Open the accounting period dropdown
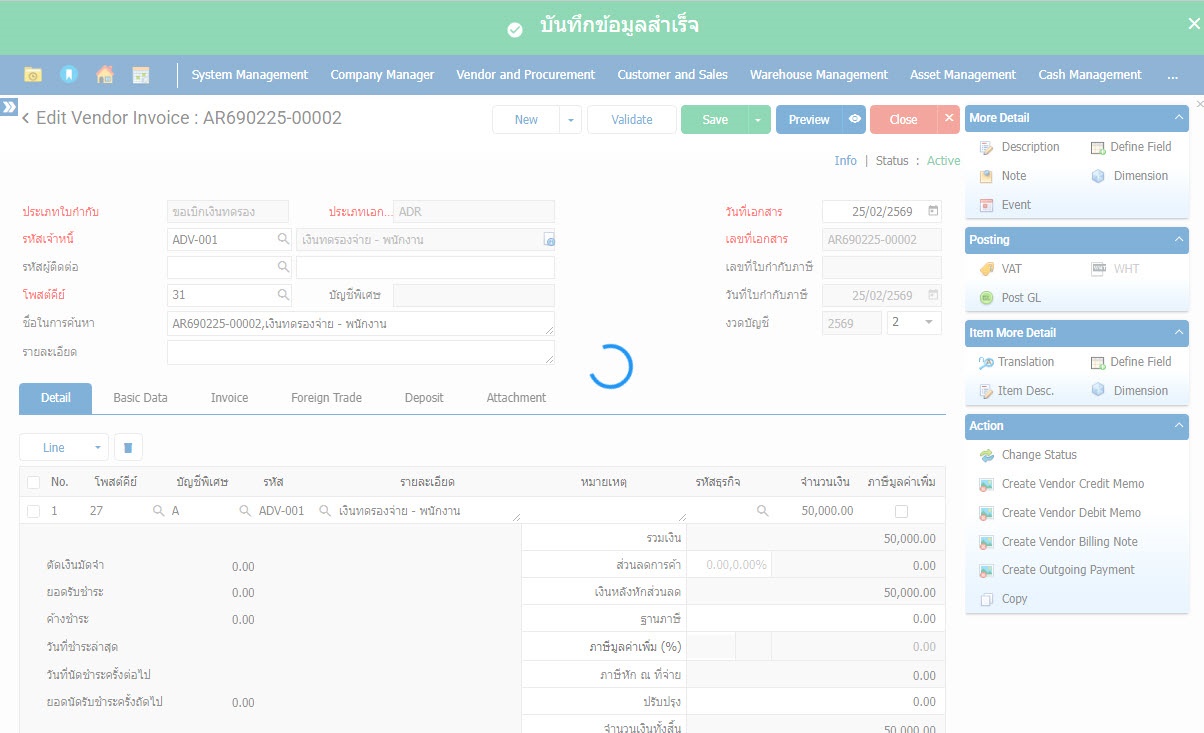Image resolution: width=1204 pixels, height=733 pixels. click(914, 323)
